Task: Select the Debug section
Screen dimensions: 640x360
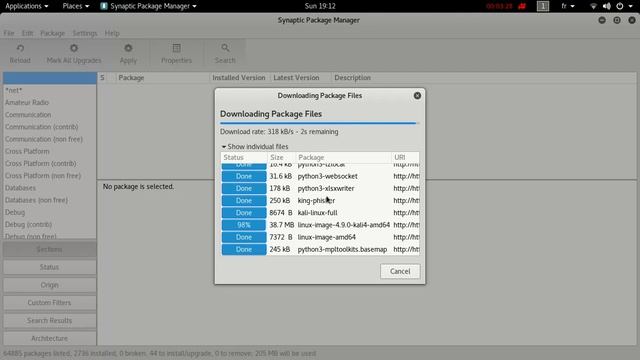Action: [x=49, y=213]
